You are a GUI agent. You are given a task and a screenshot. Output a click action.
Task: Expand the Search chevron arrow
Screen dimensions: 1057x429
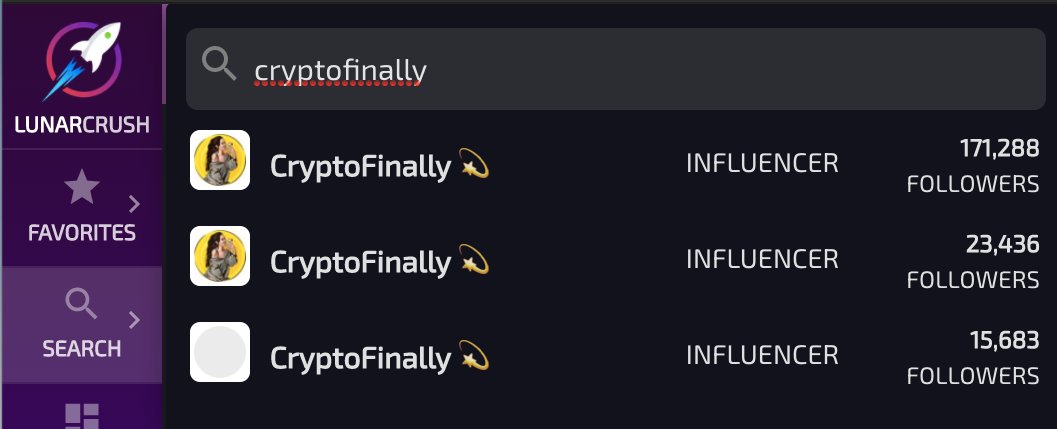tap(134, 320)
